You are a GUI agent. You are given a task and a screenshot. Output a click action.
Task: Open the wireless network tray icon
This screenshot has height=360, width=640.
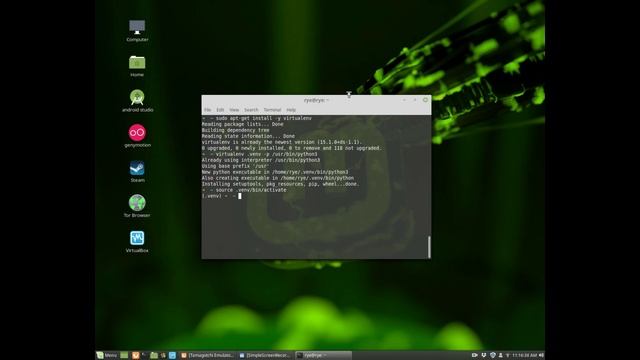tap(508, 356)
